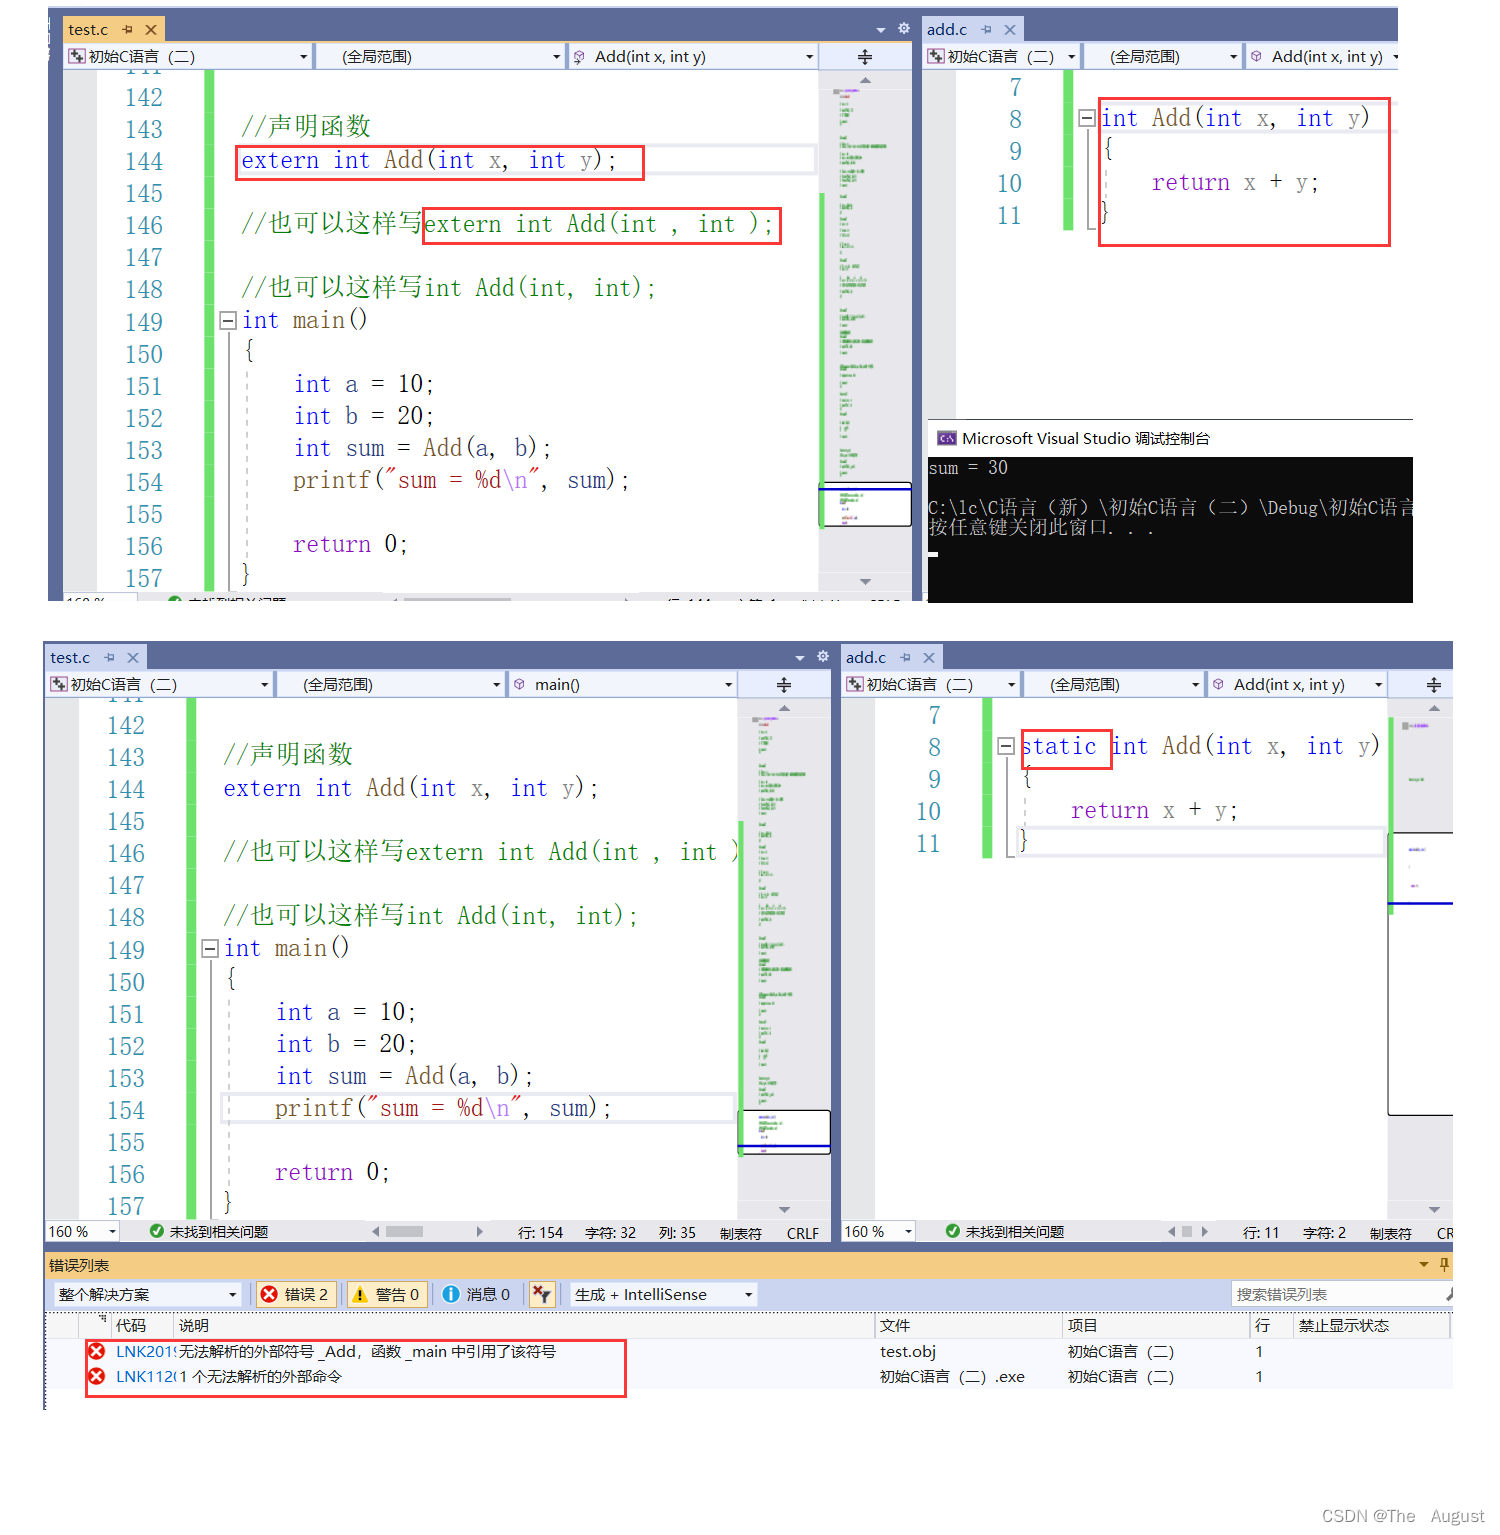The height and width of the screenshot is (1535, 1500).
Task: Open the main() member dropdown
Action: coord(622,685)
